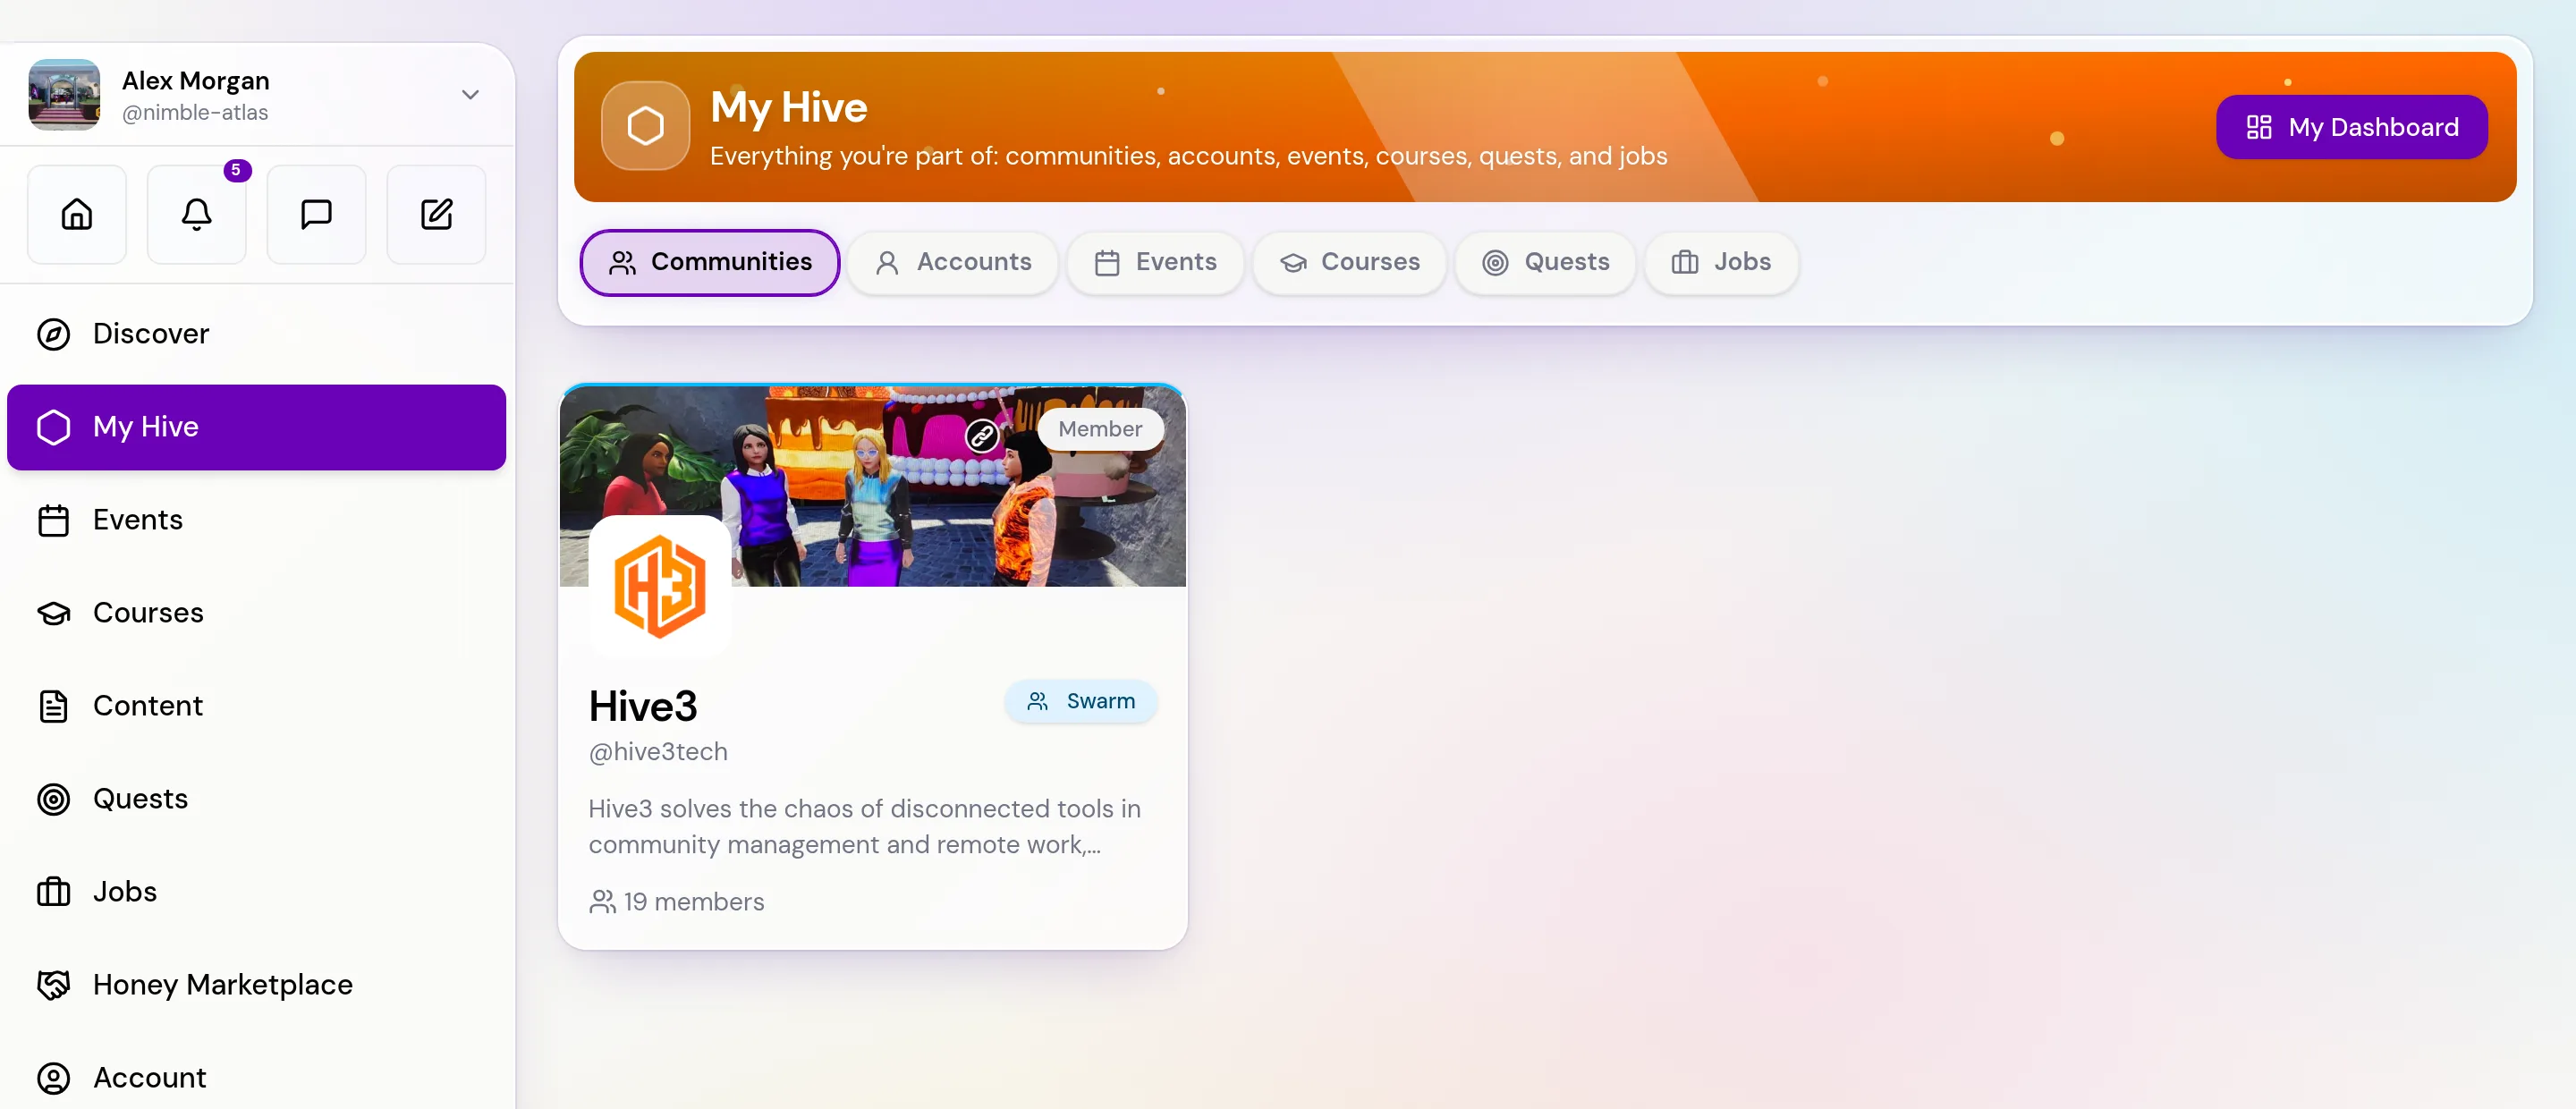Click the @nimble-atlas username
Screen dimensions: 2576x1109
pos(195,113)
